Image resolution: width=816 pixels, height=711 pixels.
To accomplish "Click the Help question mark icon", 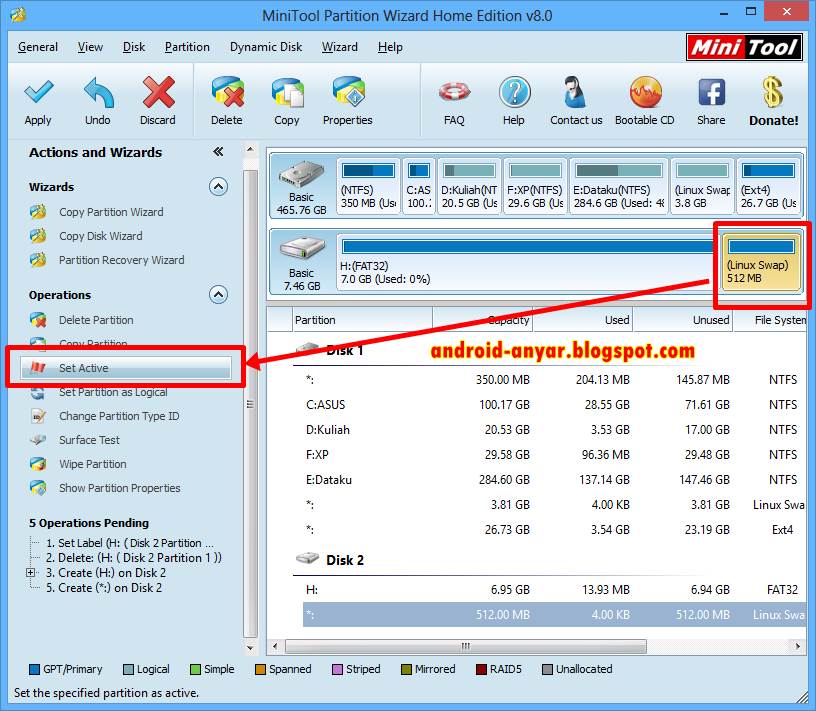I will (x=514, y=92).
